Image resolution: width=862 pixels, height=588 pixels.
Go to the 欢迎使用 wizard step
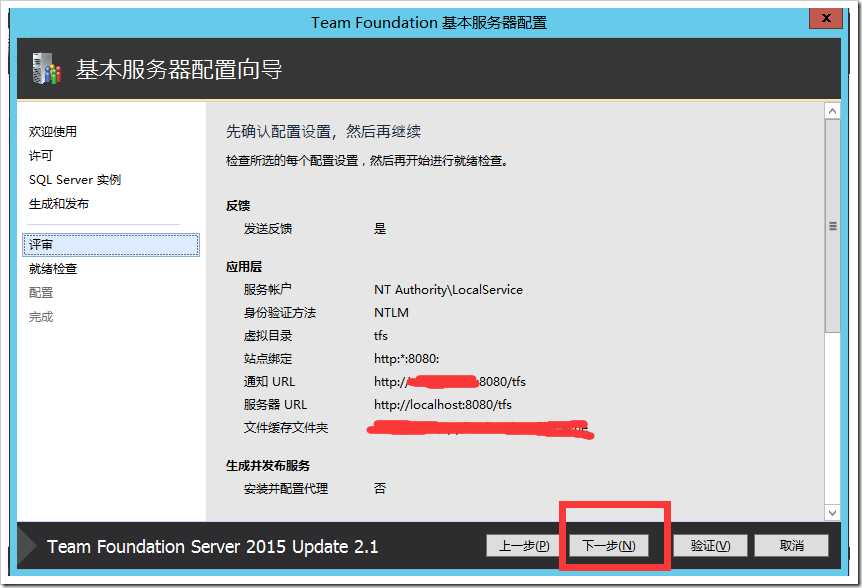click(53, 131)
